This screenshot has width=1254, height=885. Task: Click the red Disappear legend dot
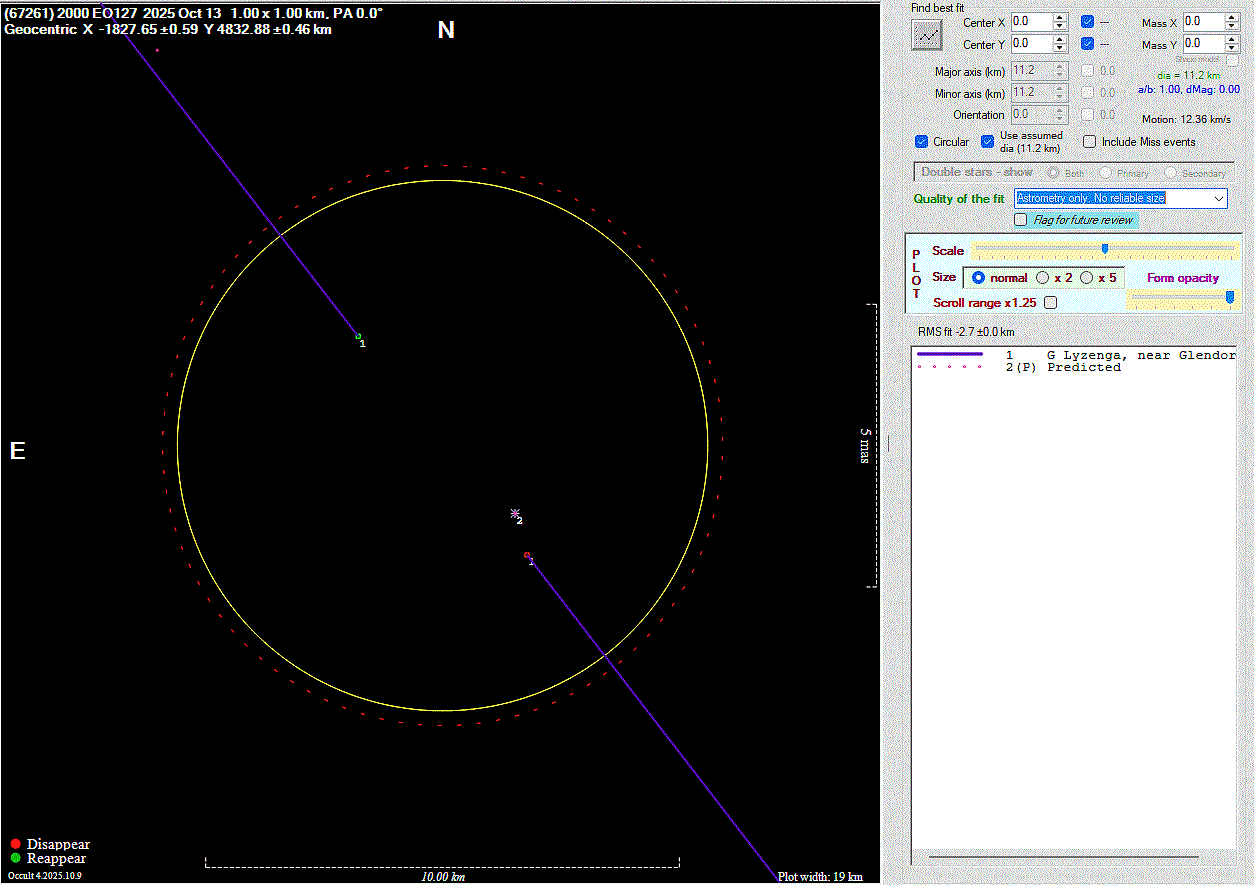[15, 844]
